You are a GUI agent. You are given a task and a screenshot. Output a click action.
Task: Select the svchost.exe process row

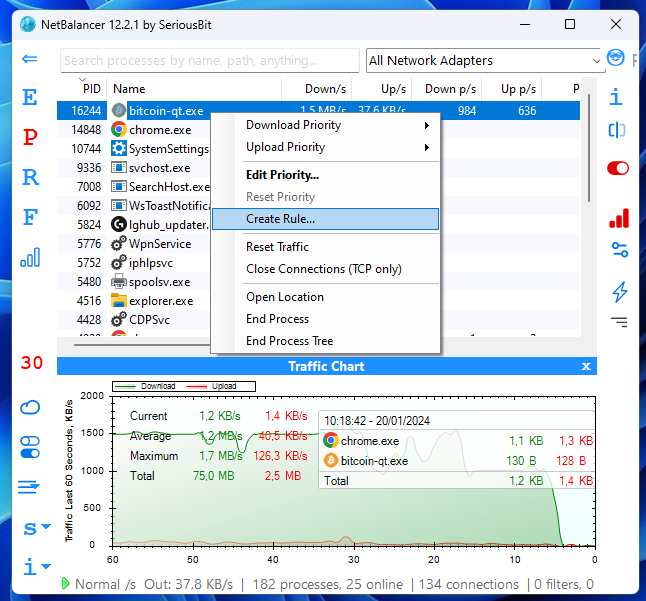pos(134,168)
